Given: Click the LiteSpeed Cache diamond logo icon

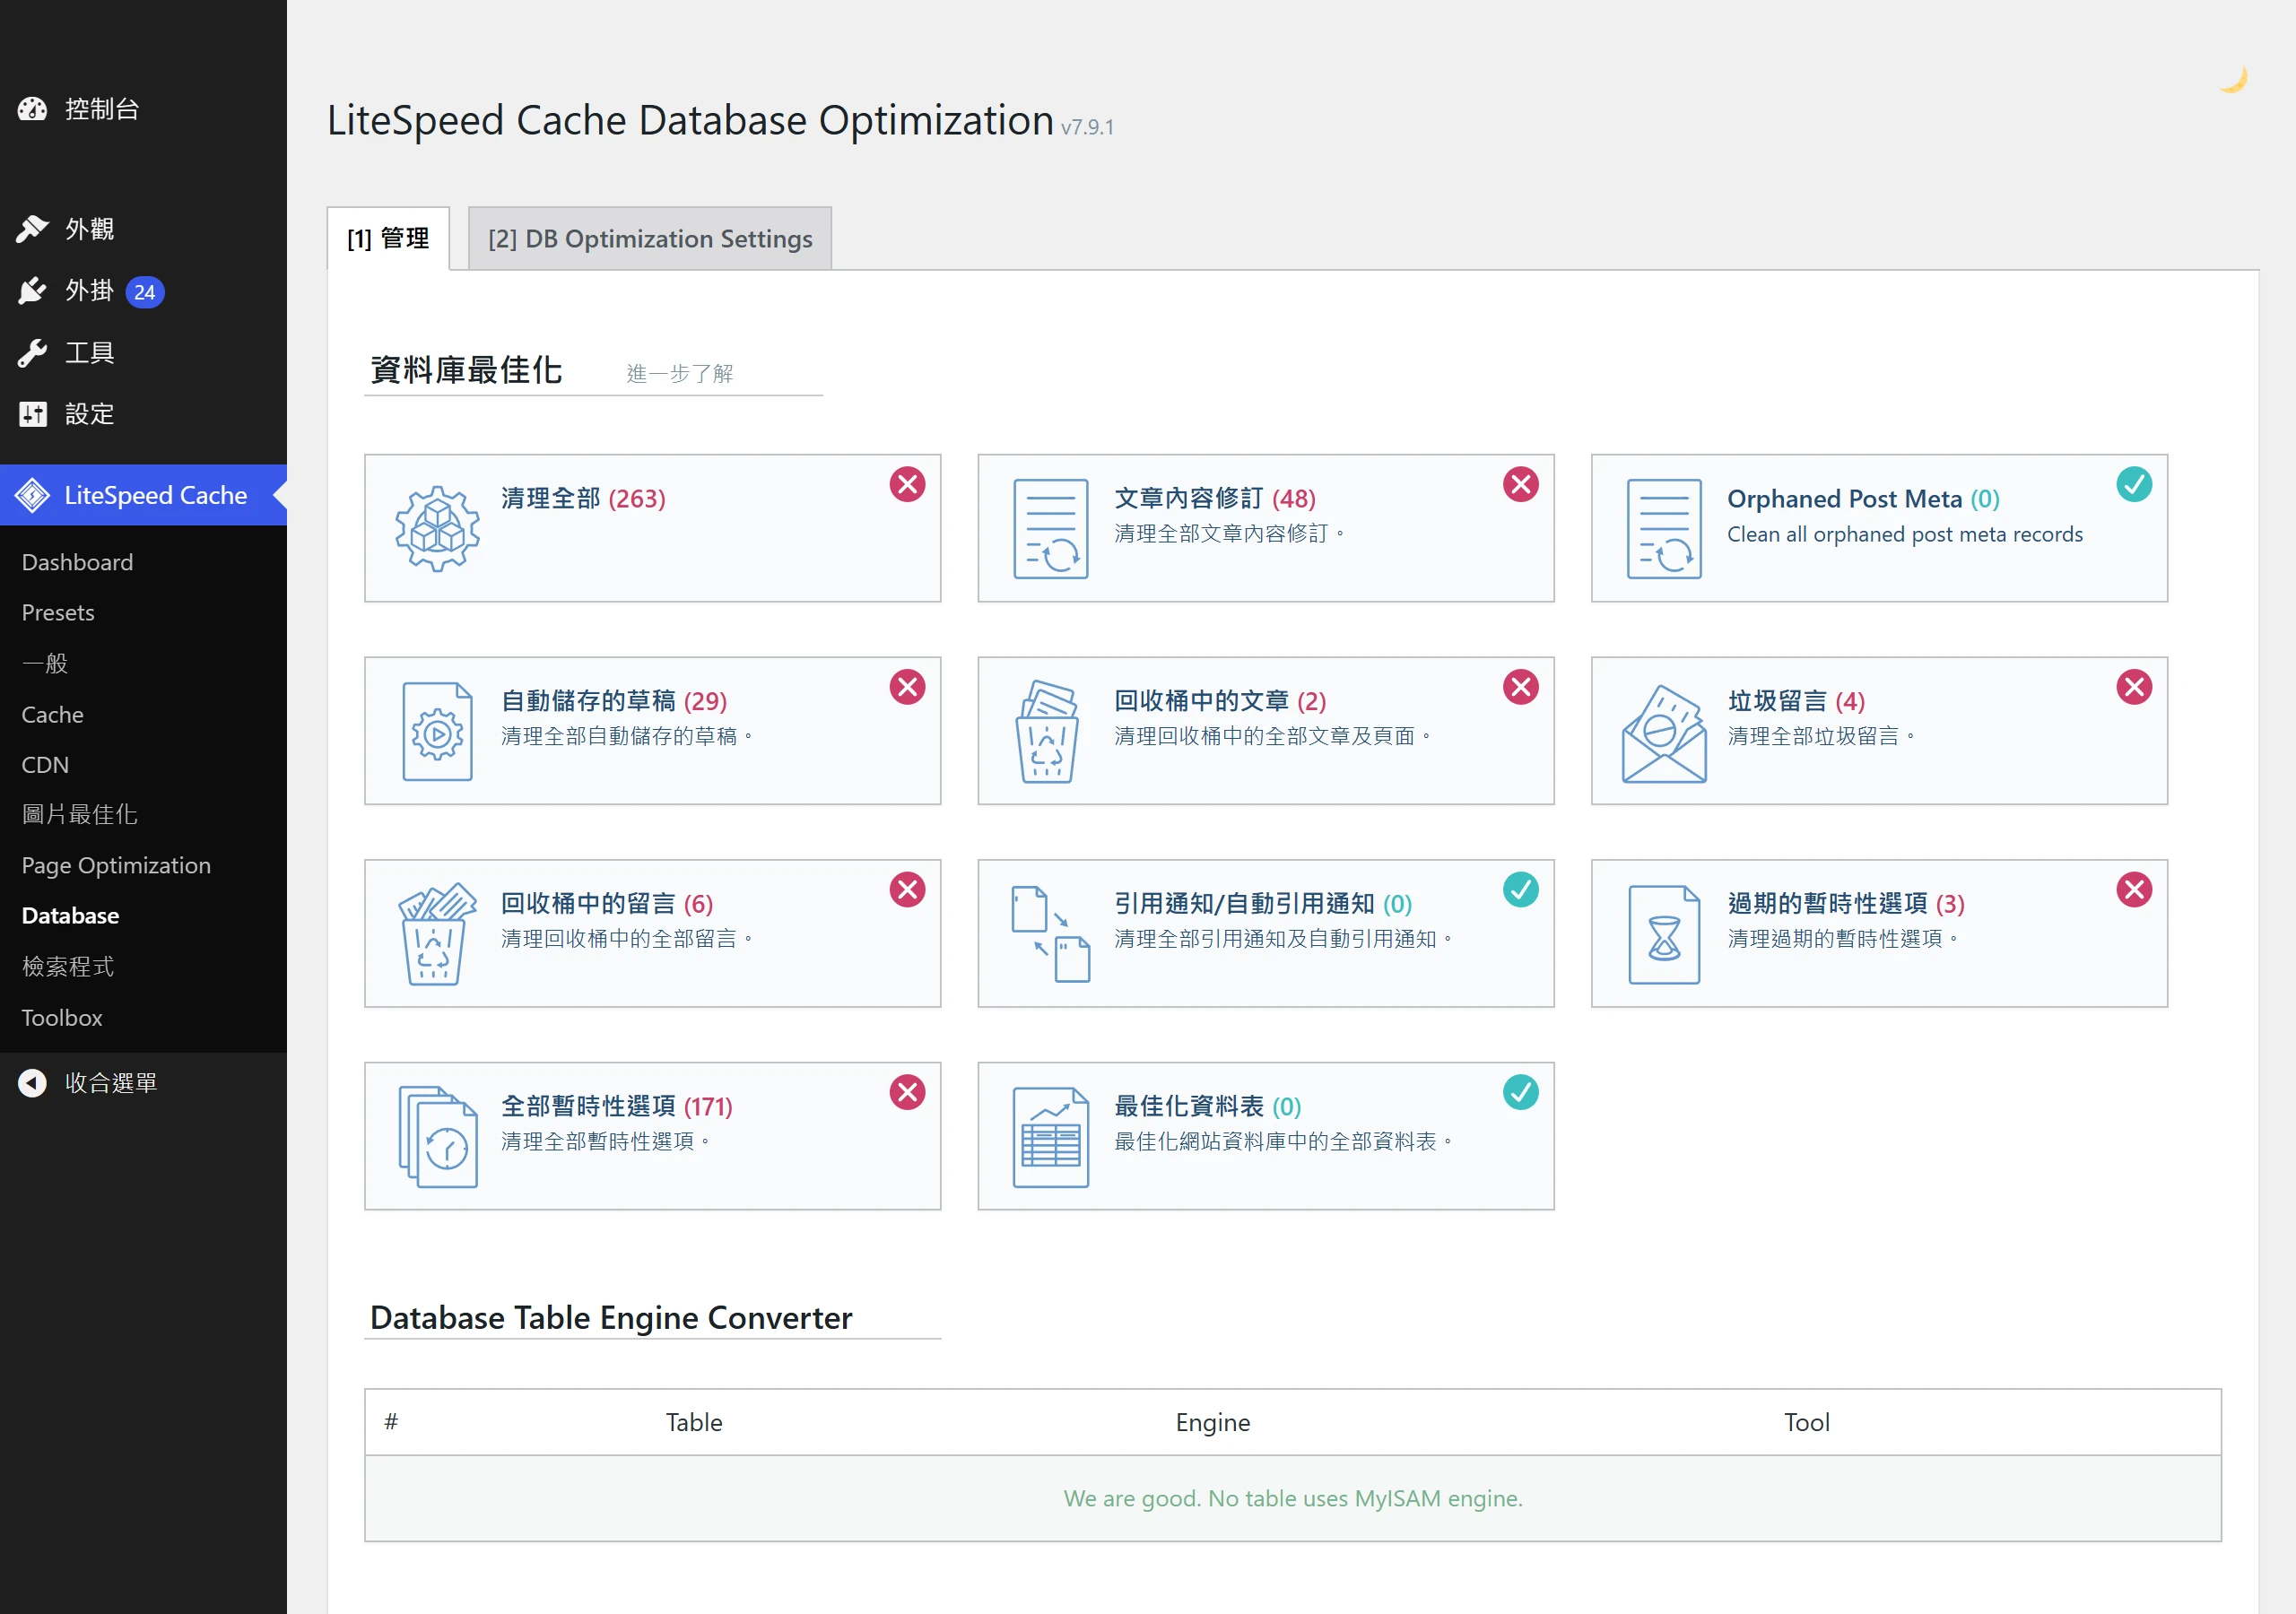Looking at the screenshot, I should click(32, 495).
